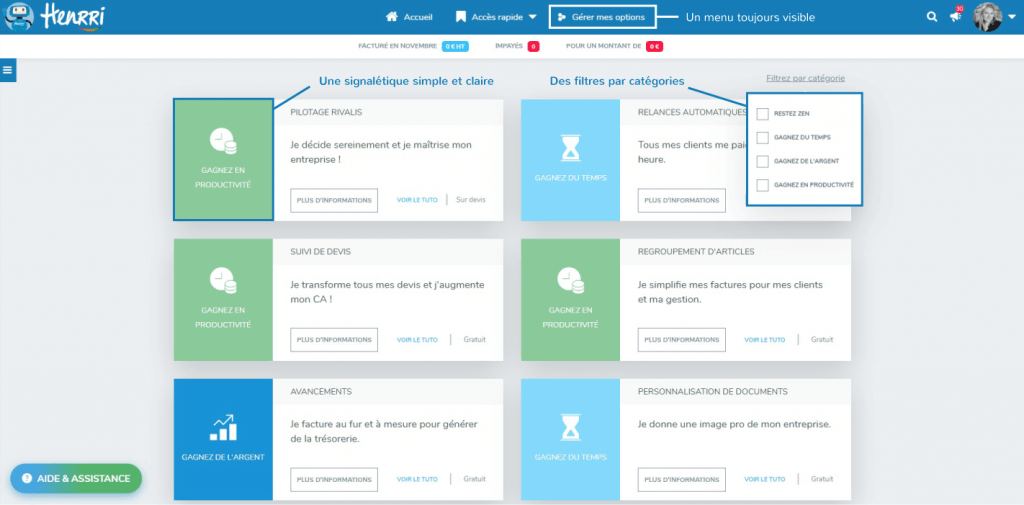
Task: Open Gérer mes options menu
Action: tap(602, 17)
